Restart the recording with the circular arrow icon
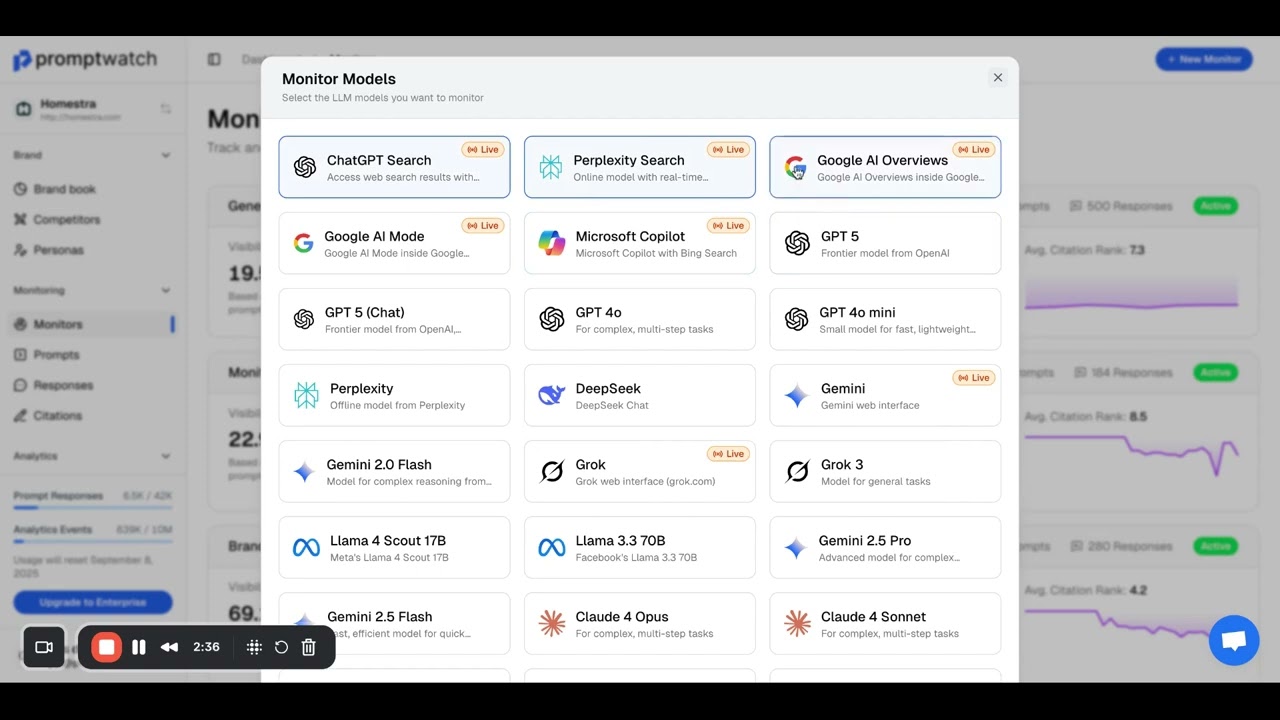 [x=281, y=647]
